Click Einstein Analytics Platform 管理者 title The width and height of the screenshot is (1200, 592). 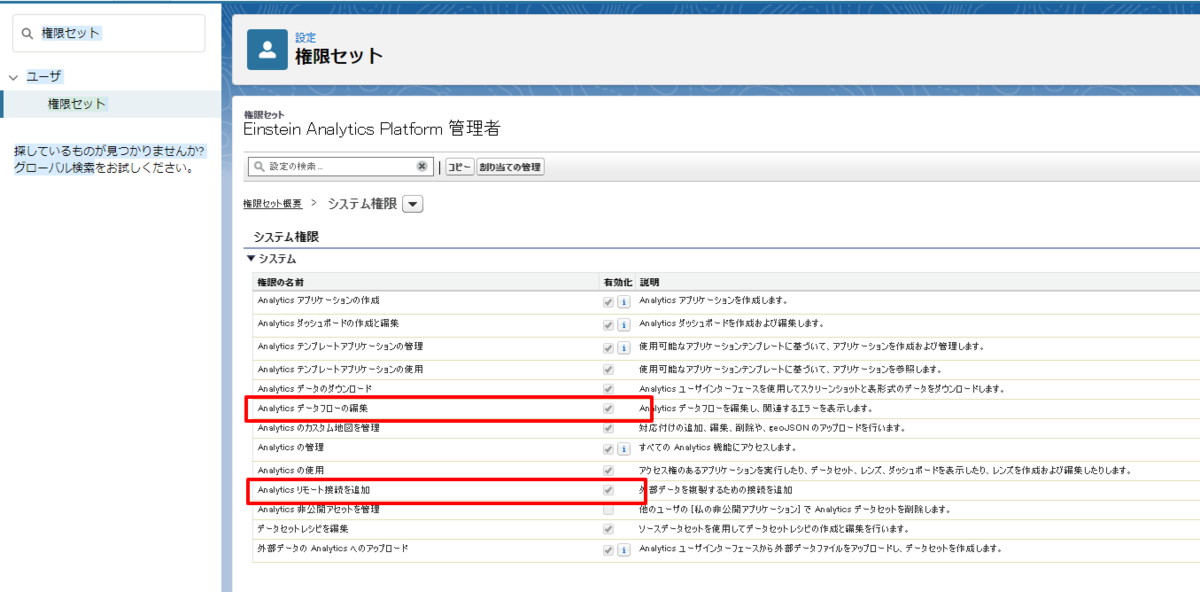(x=371, y=129)
